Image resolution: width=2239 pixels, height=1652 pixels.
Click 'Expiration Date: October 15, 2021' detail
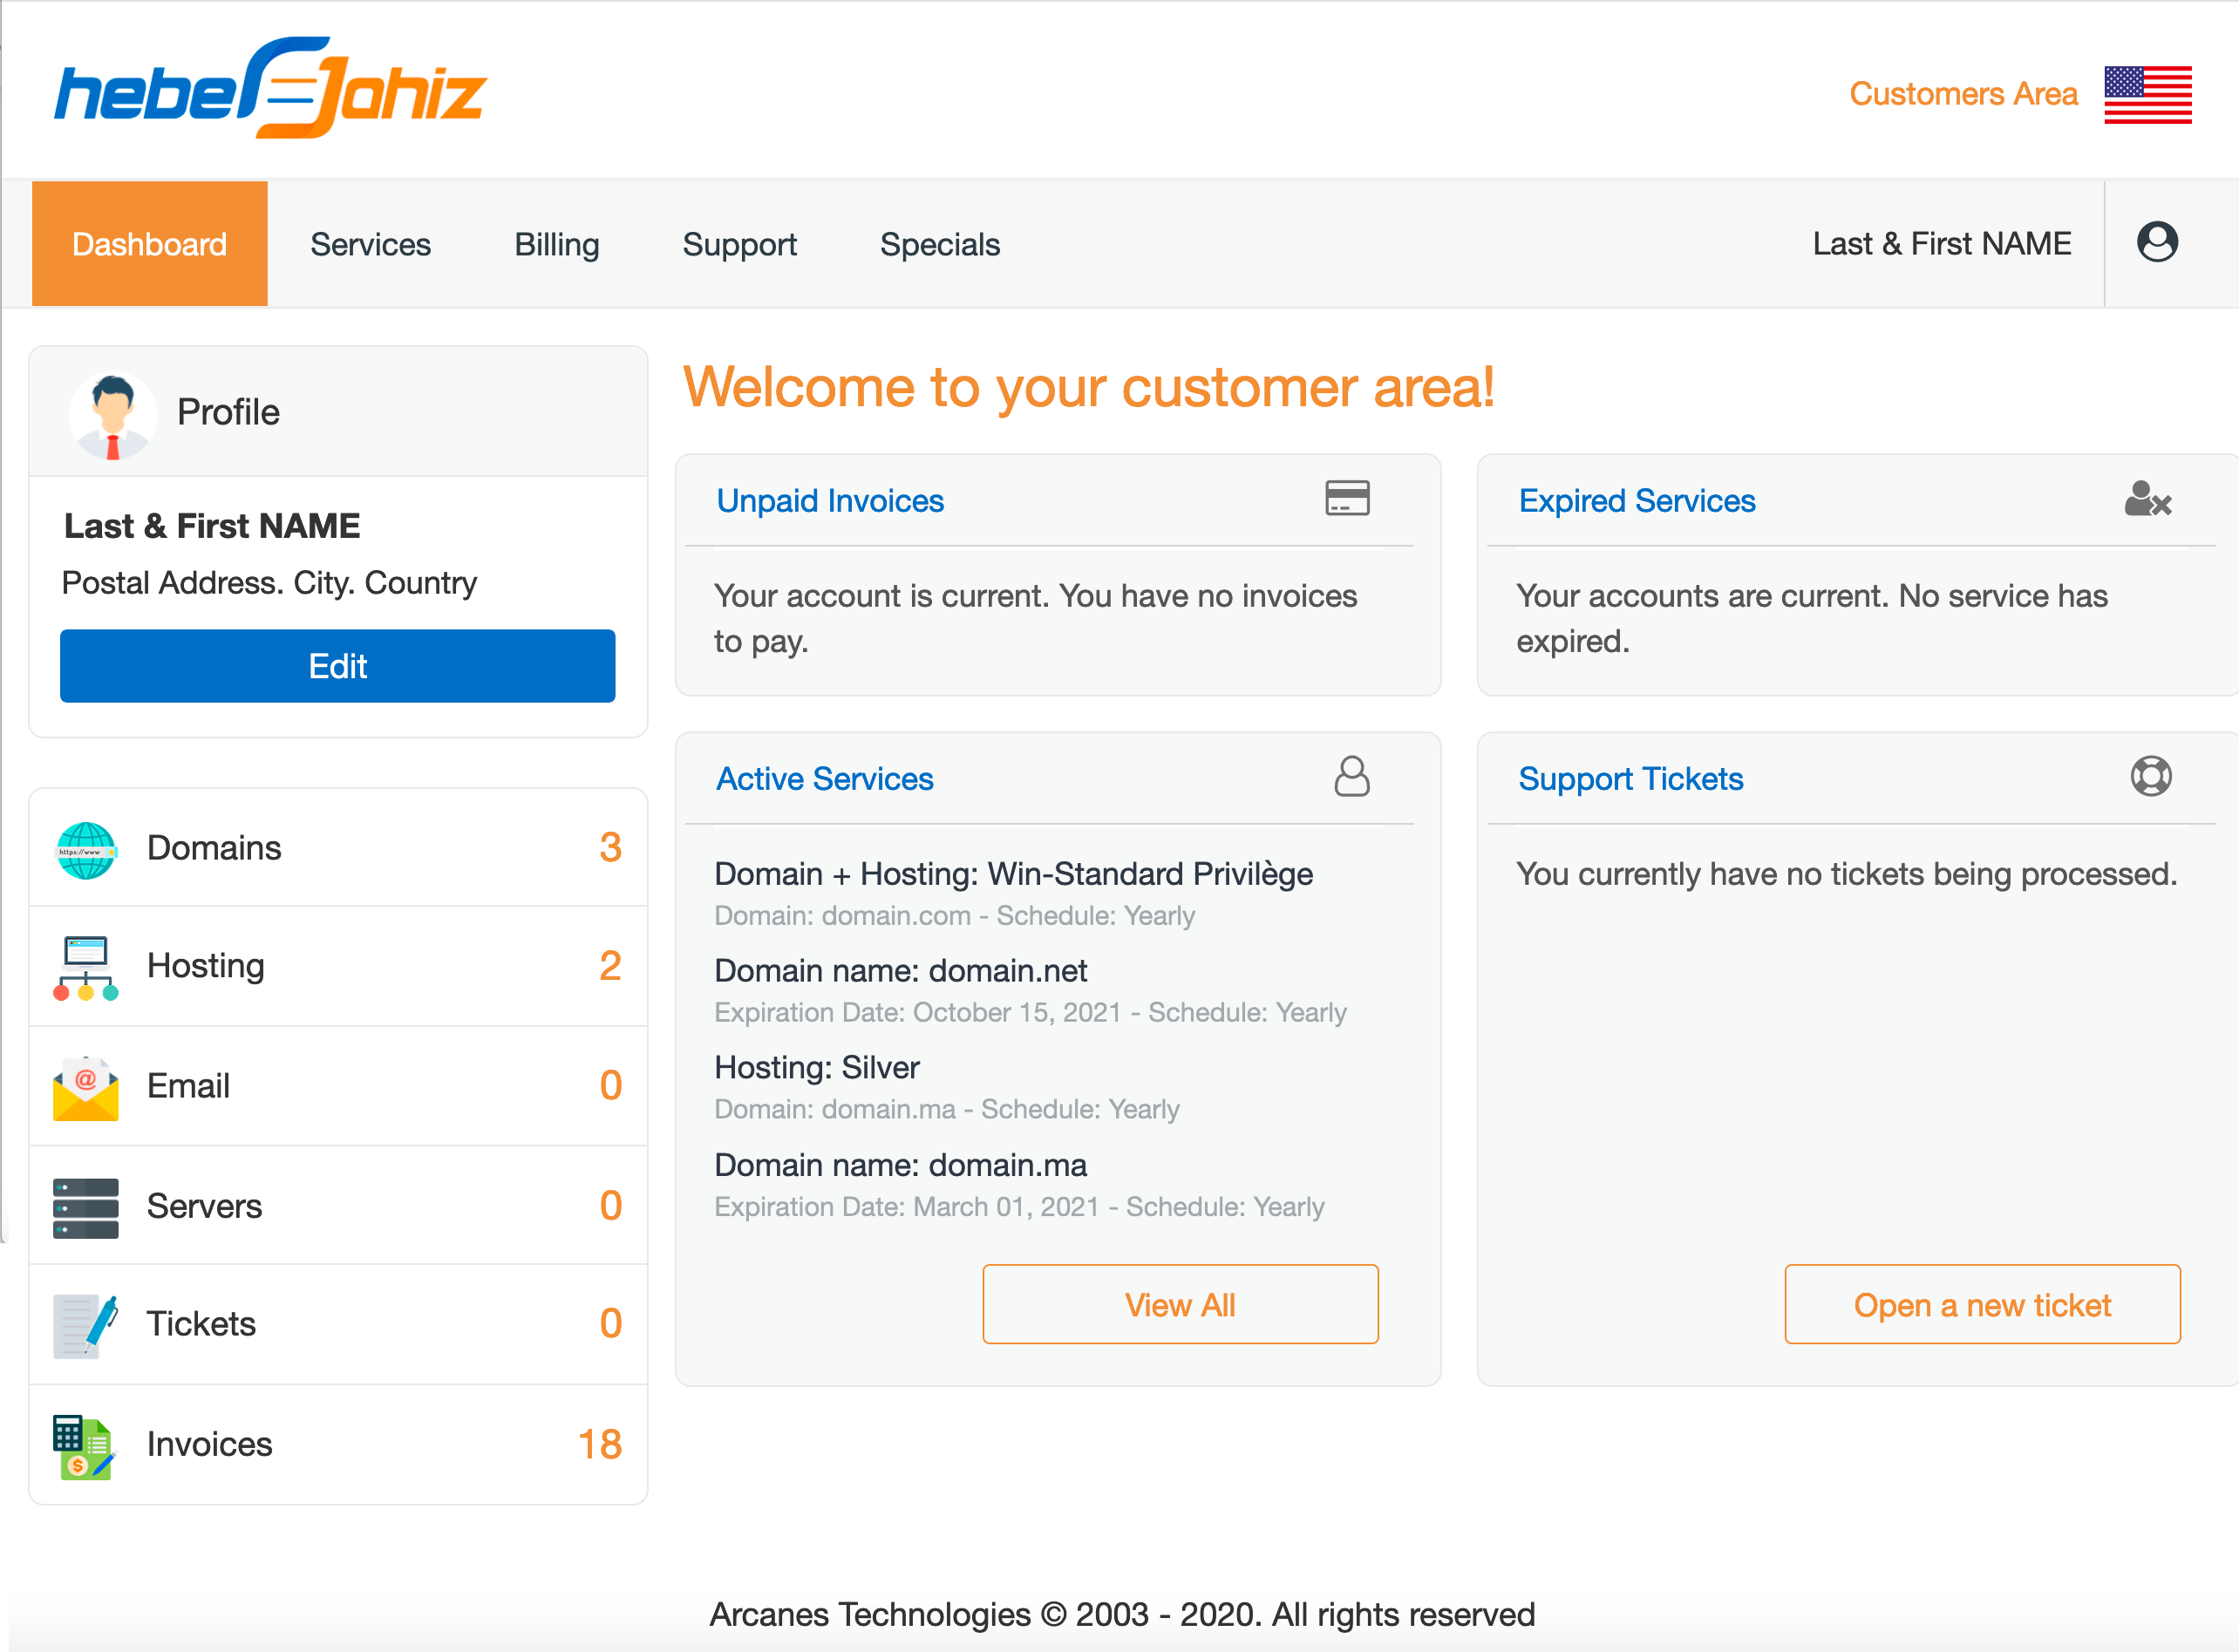tap(918, 1013)
